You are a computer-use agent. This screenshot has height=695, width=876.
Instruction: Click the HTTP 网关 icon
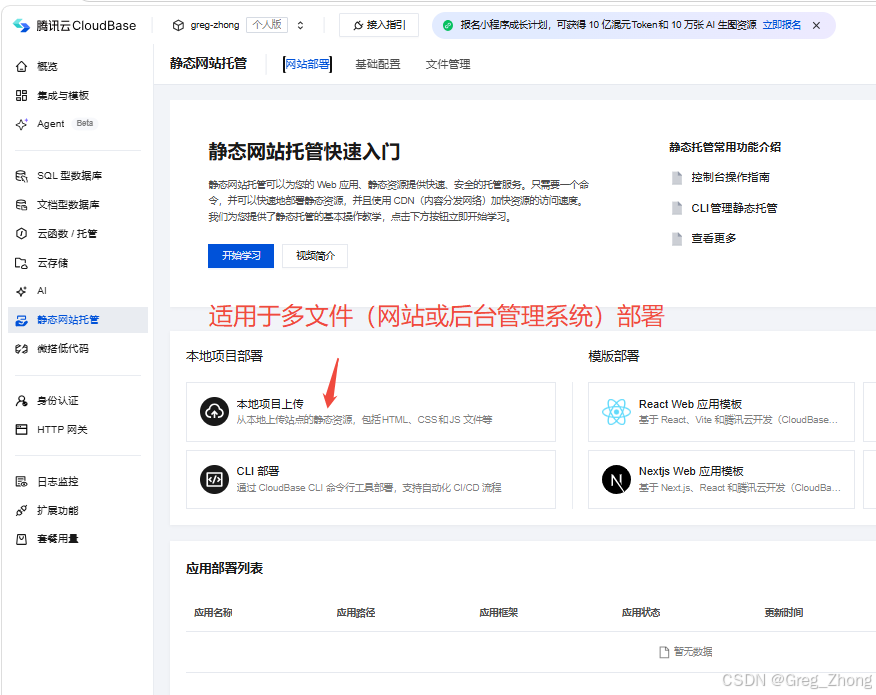pos(21,430)
